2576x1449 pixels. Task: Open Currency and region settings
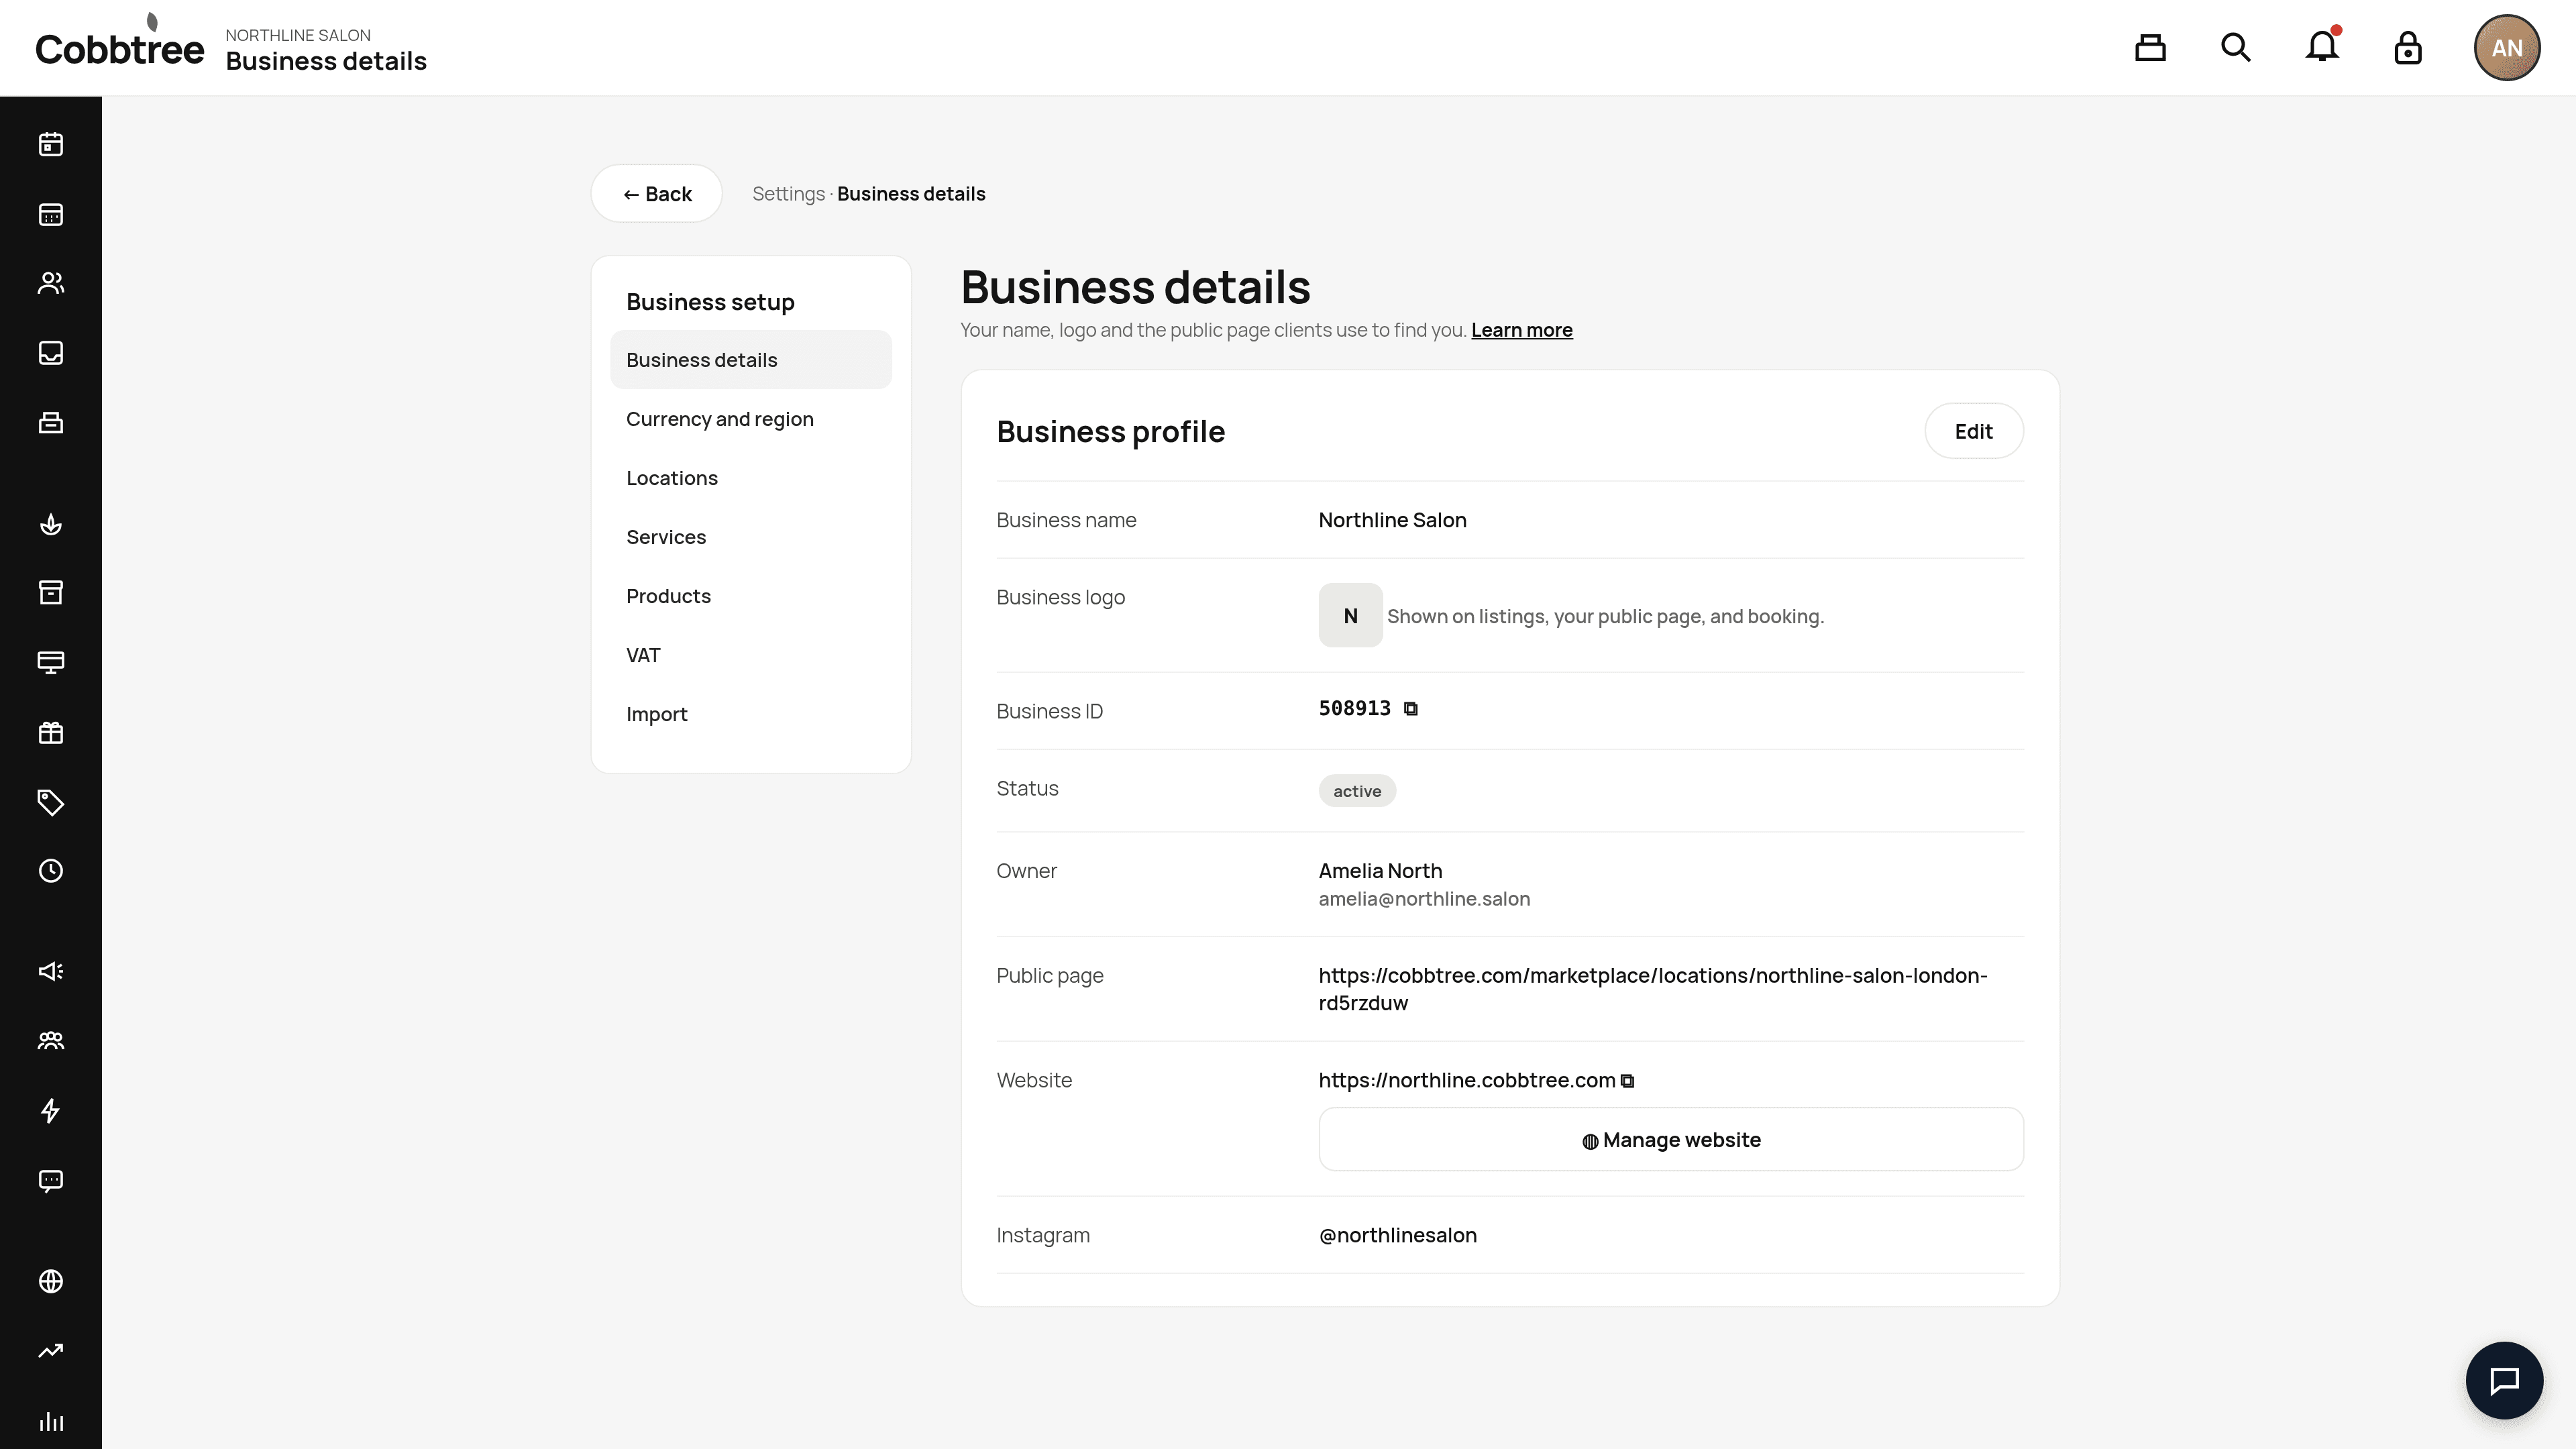(x=751, y=419)
